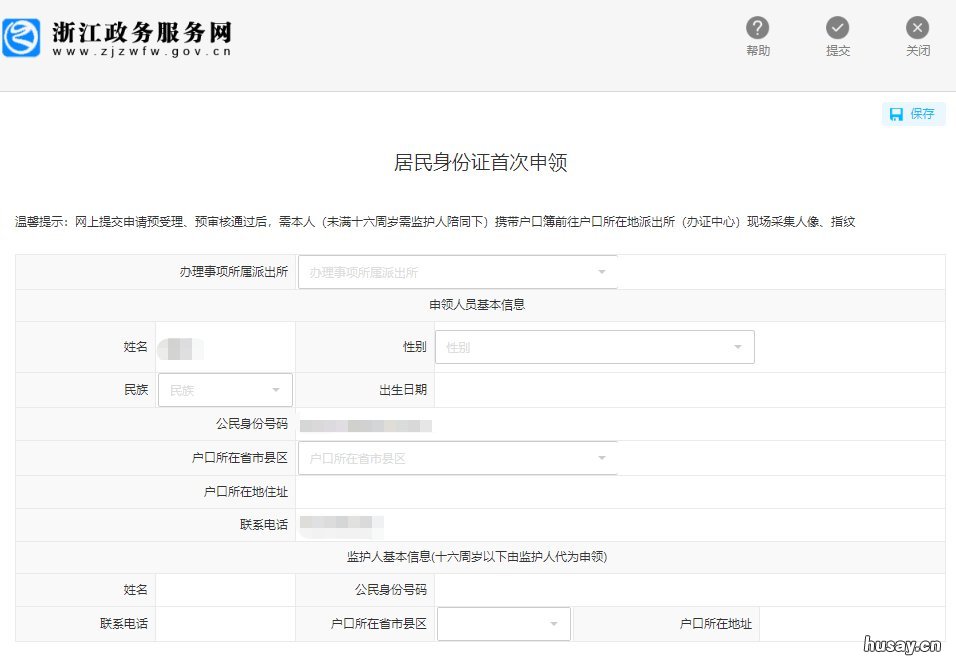The image size is (956, 662).
Task: Click the 帮助 help icon
Action: point(758,28)
